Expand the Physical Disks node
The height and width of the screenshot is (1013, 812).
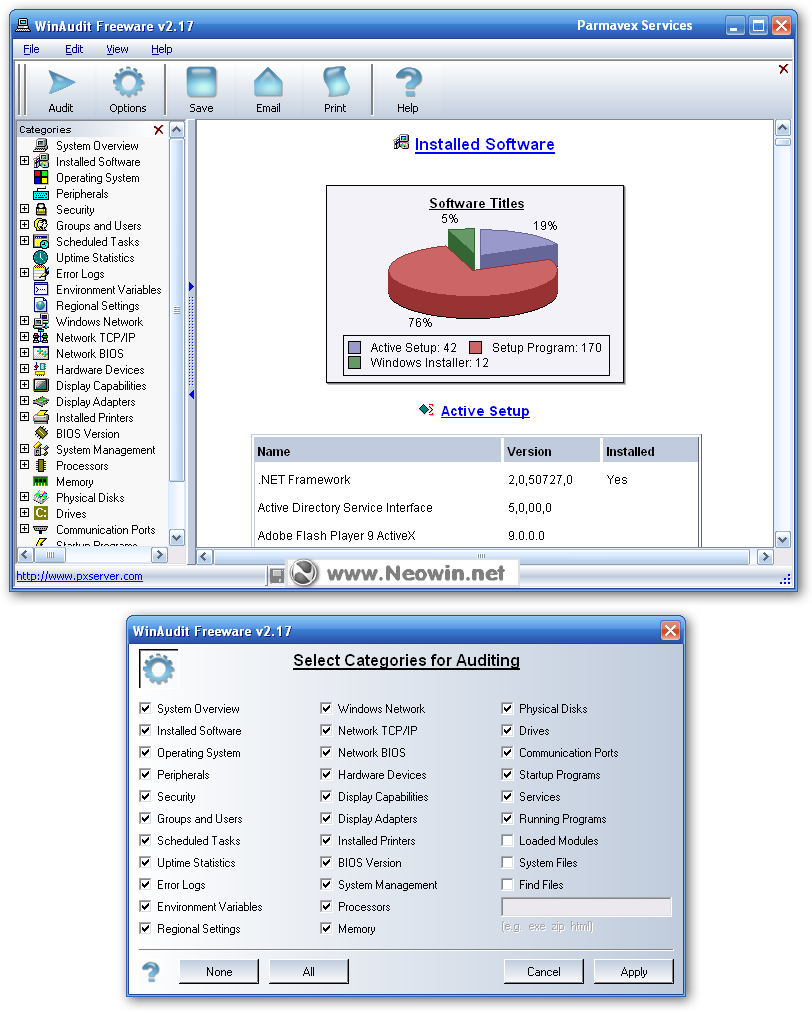coord(25,497)
